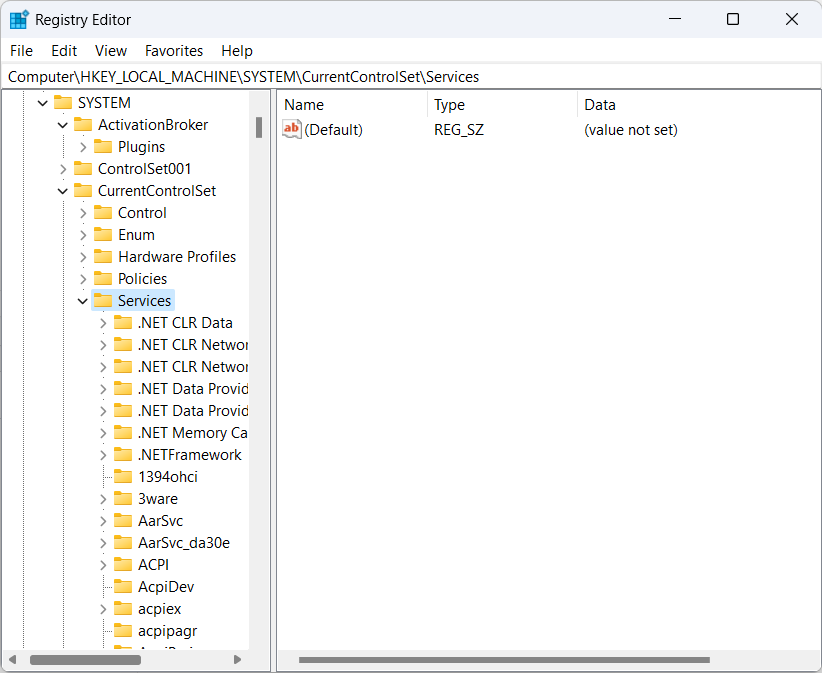Select the 1394ohci key label
This screenshot has width=822, height=673.
(x=168, y=477)
